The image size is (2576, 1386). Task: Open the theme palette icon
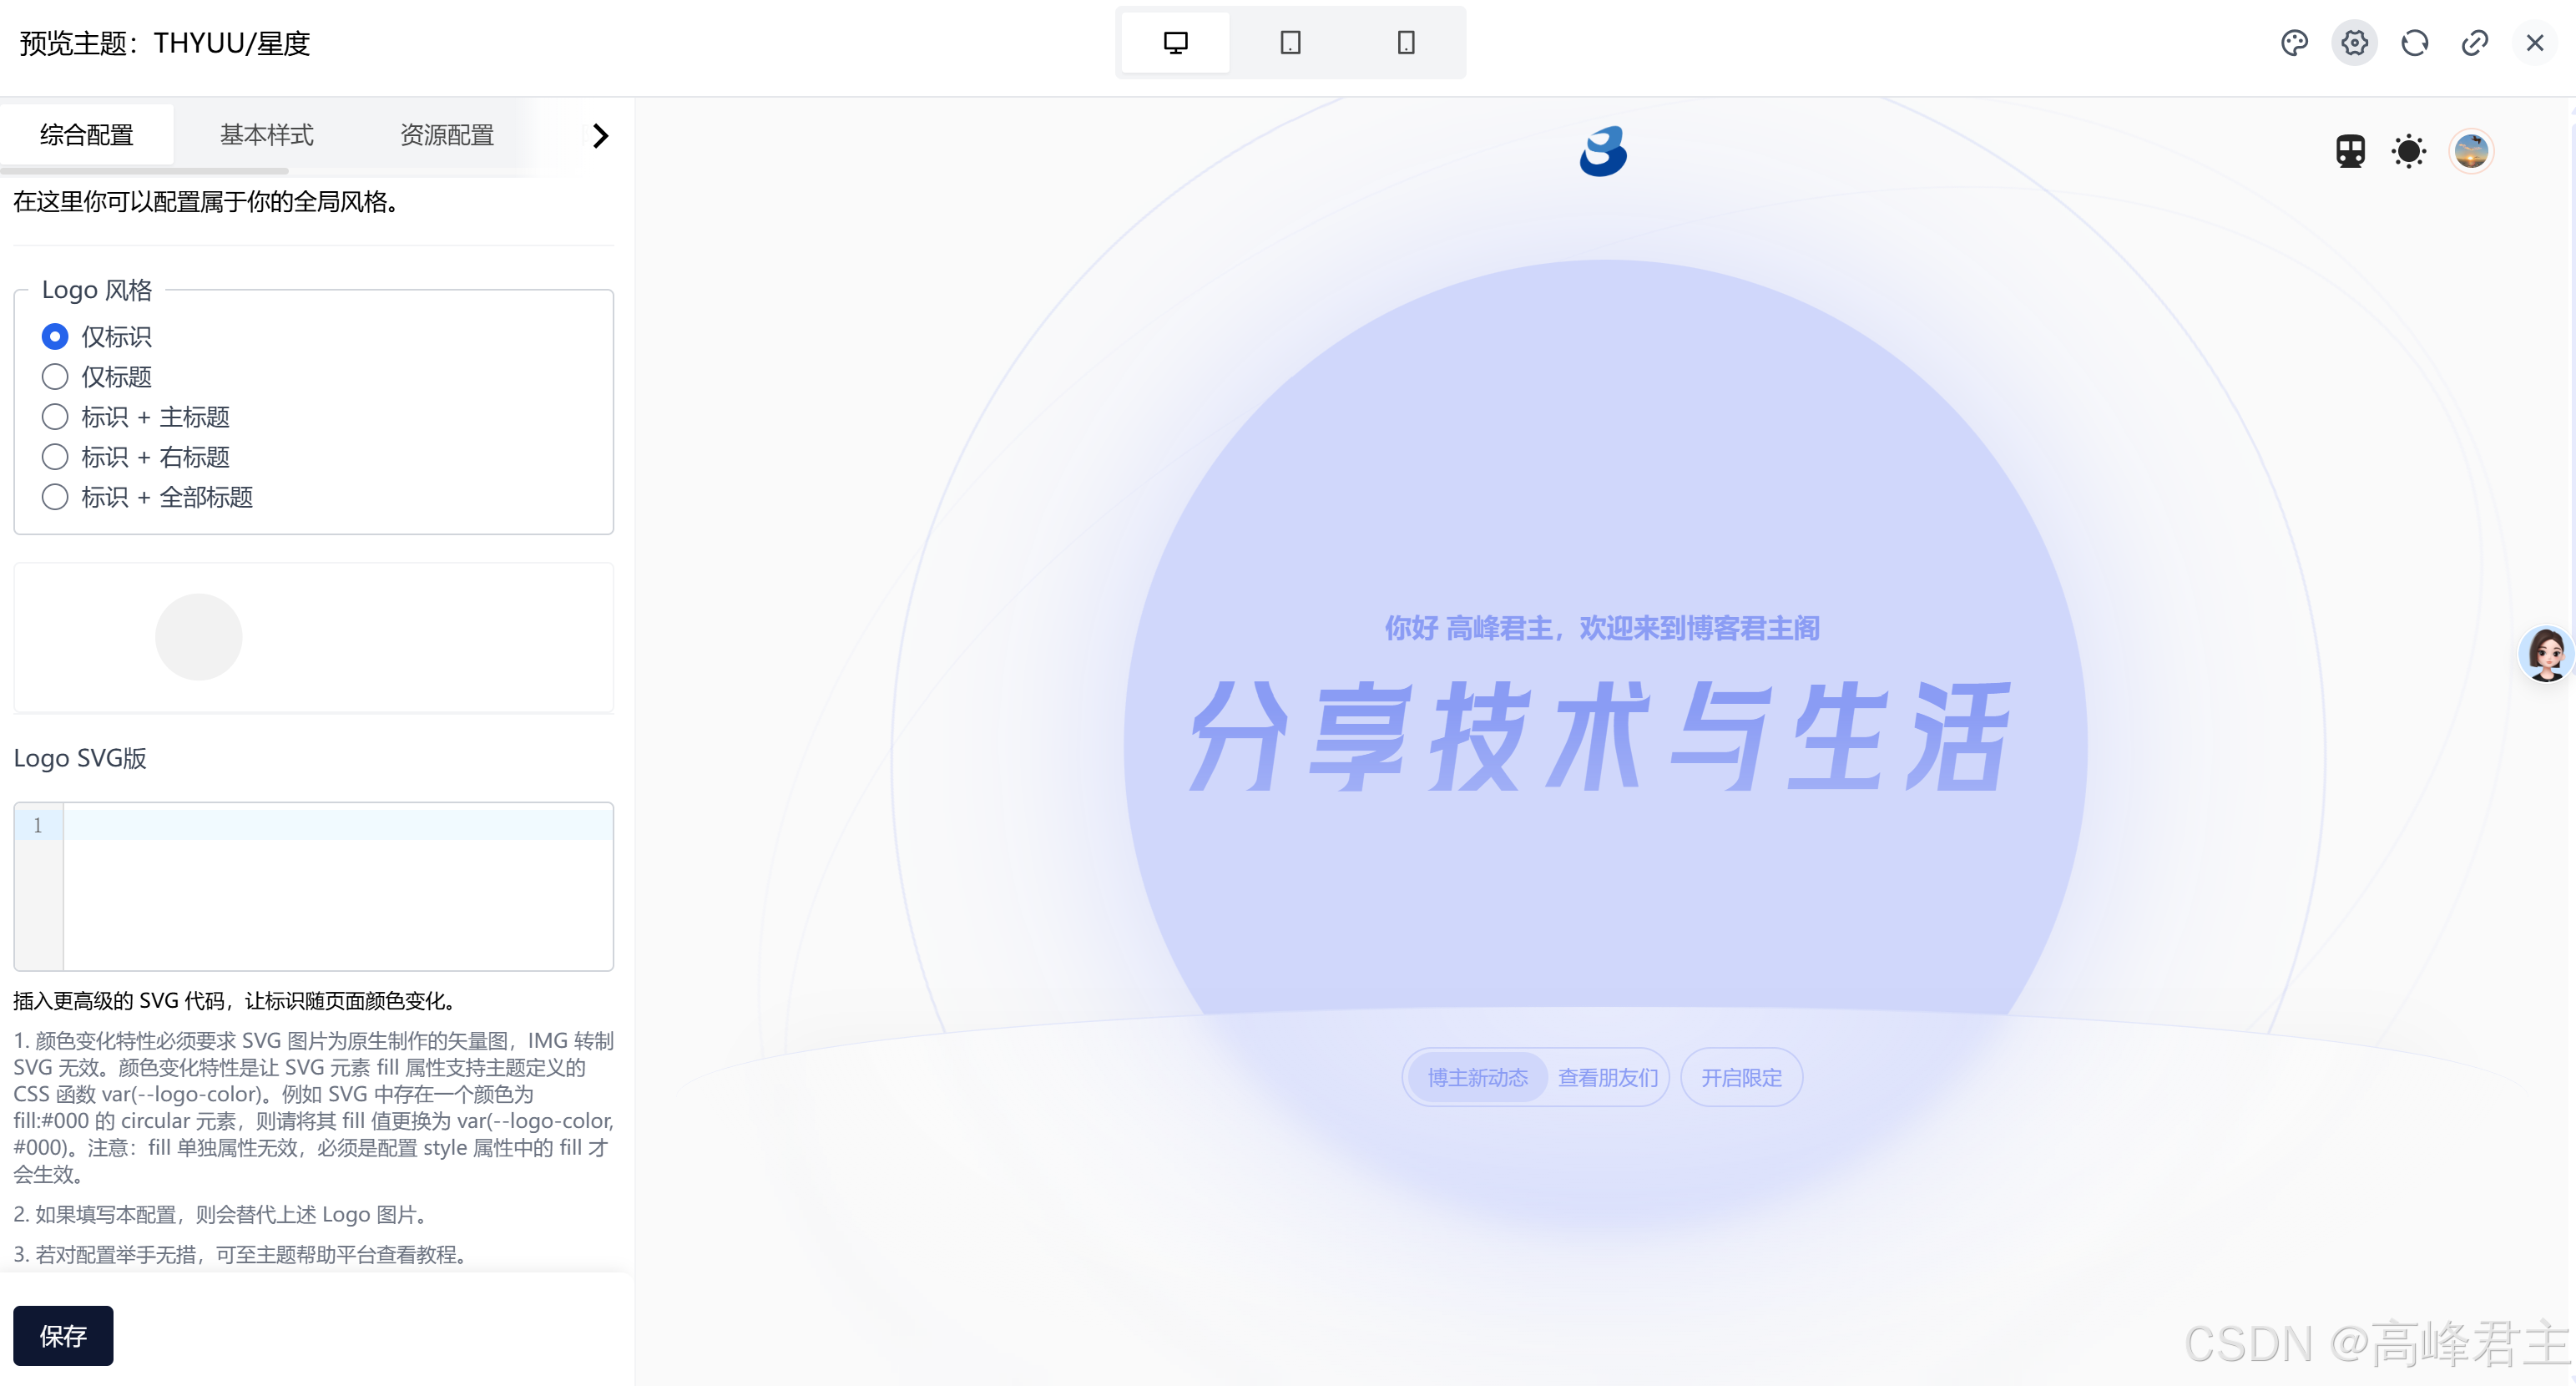click(2294, 43)
